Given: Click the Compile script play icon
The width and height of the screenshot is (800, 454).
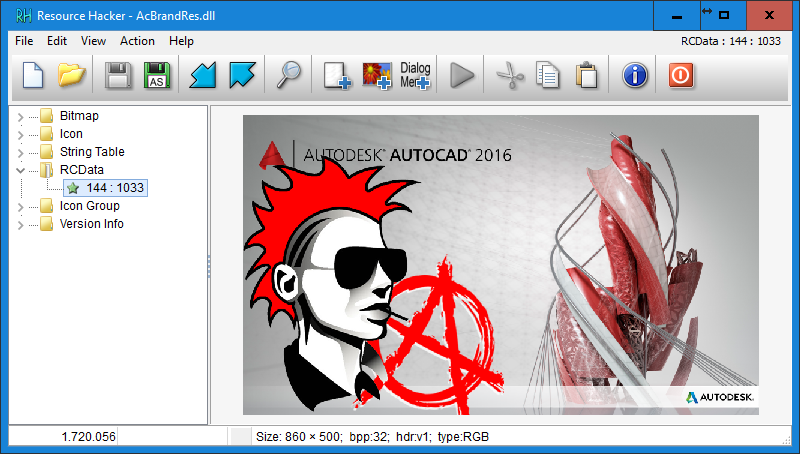Looking at the screenshot, I should [x=462, y=75].
